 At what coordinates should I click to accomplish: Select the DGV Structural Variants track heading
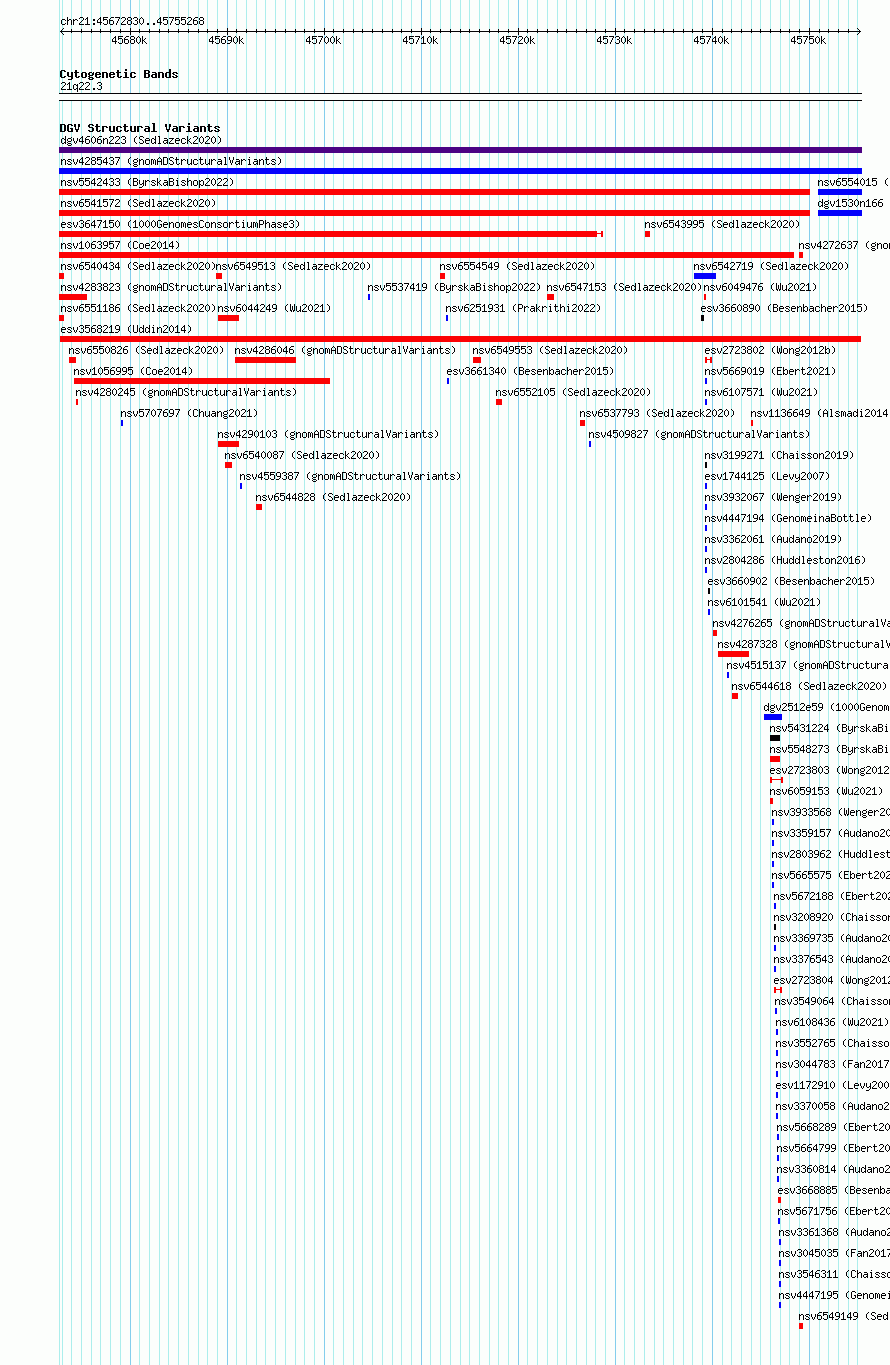tap(140, 128)
